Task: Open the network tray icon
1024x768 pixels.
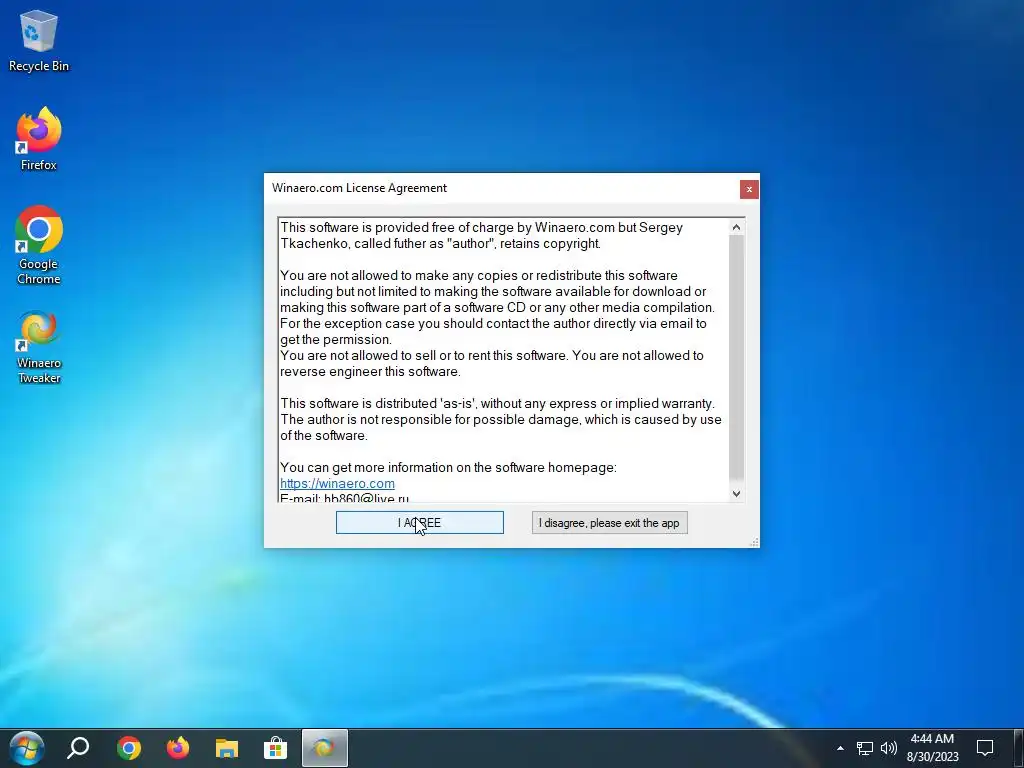Action: point(865,748)
